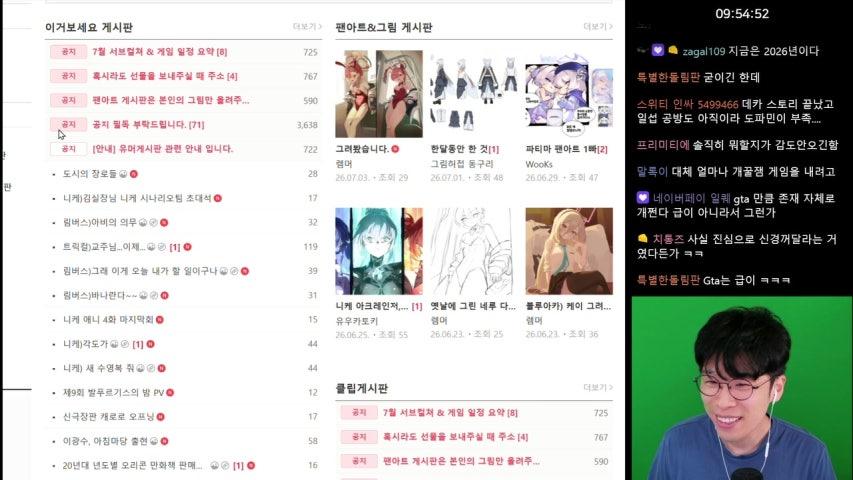
Task: Open post 니케) 새 수영복 줘
Action: point(98,368)
